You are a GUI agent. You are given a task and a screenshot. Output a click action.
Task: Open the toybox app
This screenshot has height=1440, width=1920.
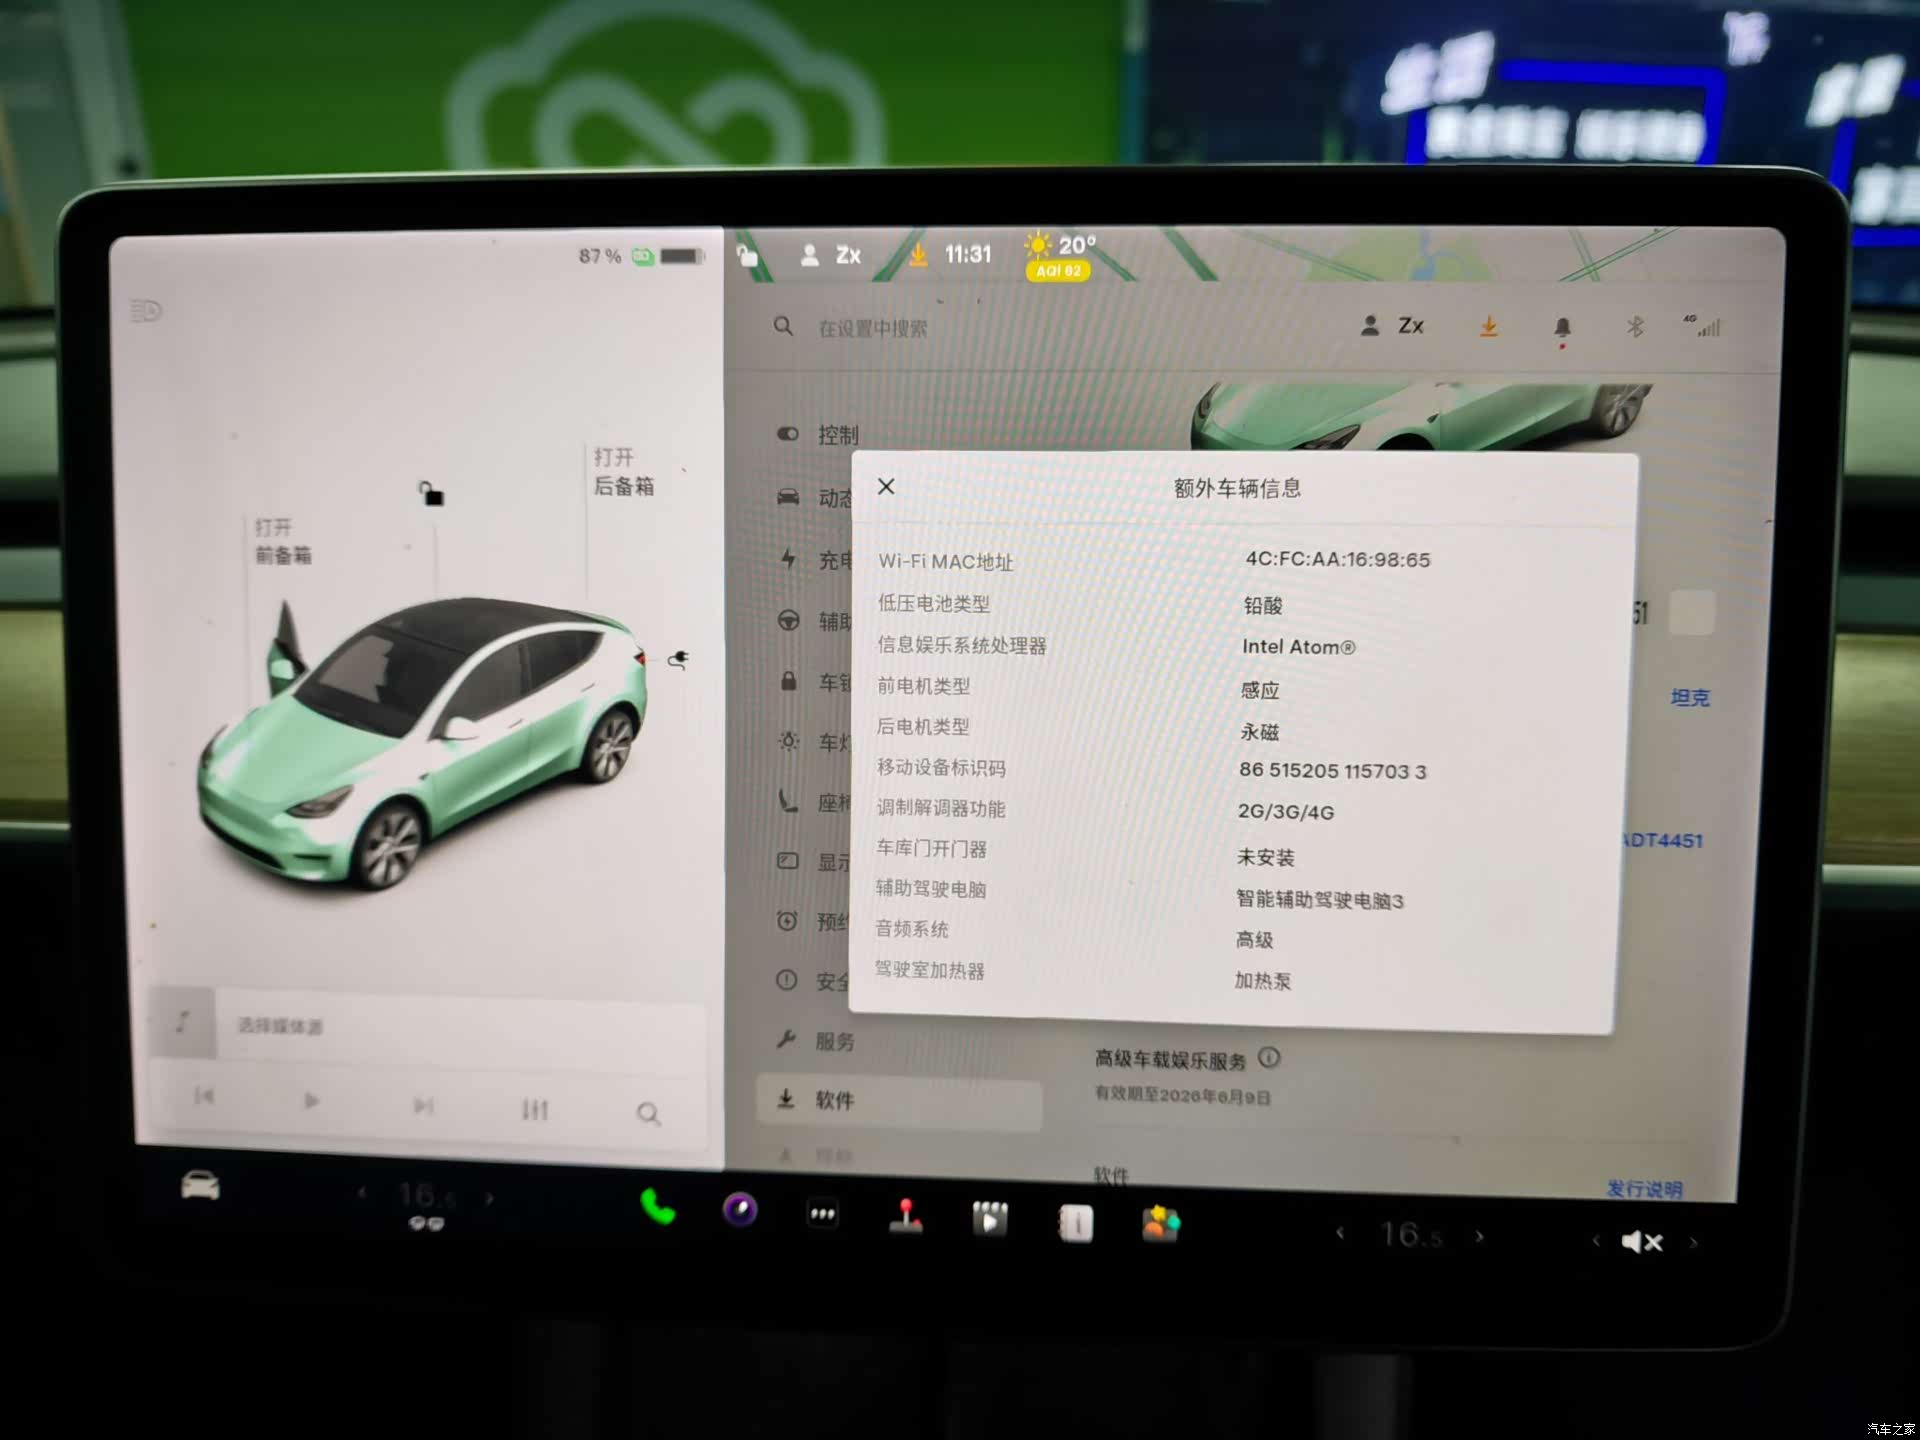1160,1224
